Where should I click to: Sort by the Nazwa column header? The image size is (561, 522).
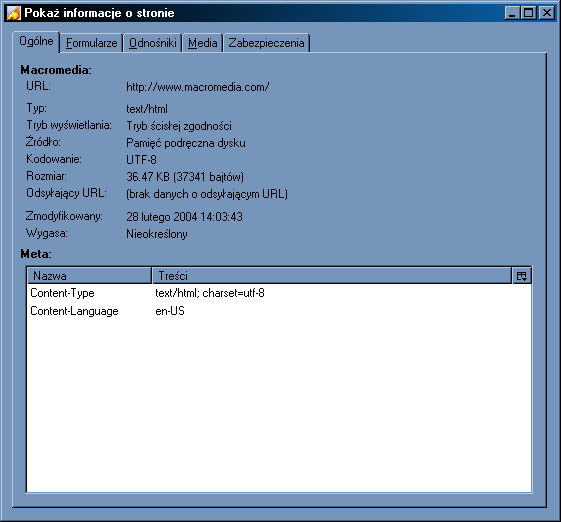[x=89, y=276]
